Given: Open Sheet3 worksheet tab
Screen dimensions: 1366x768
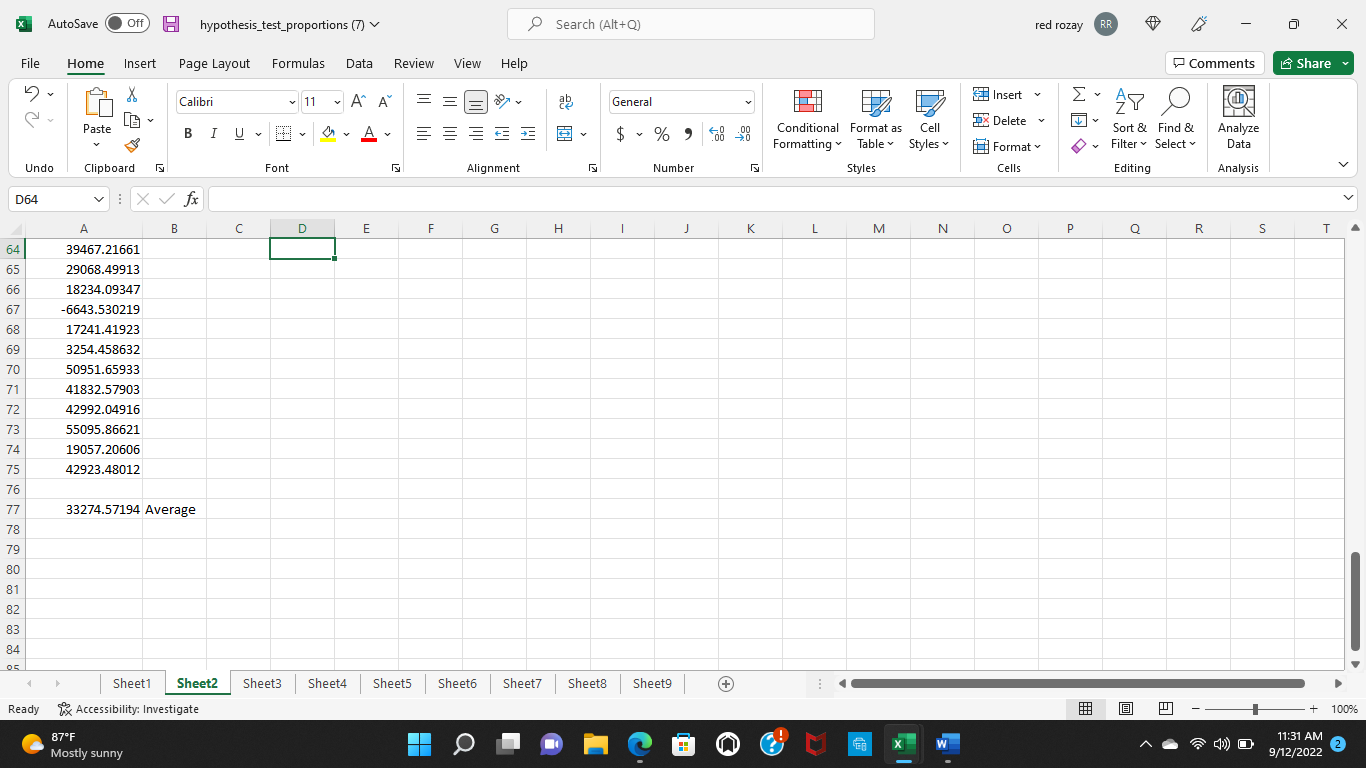Looking at the screenshot, I should (x=262, y=683).
